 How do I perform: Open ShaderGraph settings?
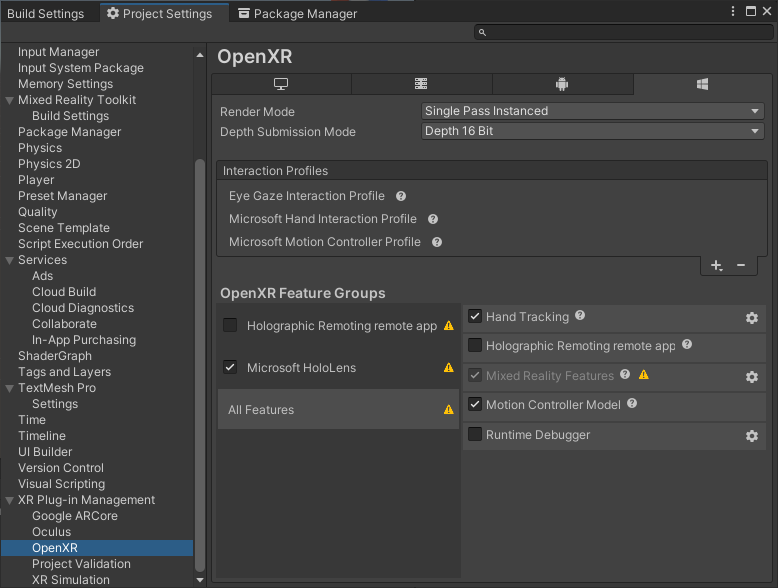pyautogui.click(x=55, y=356)
